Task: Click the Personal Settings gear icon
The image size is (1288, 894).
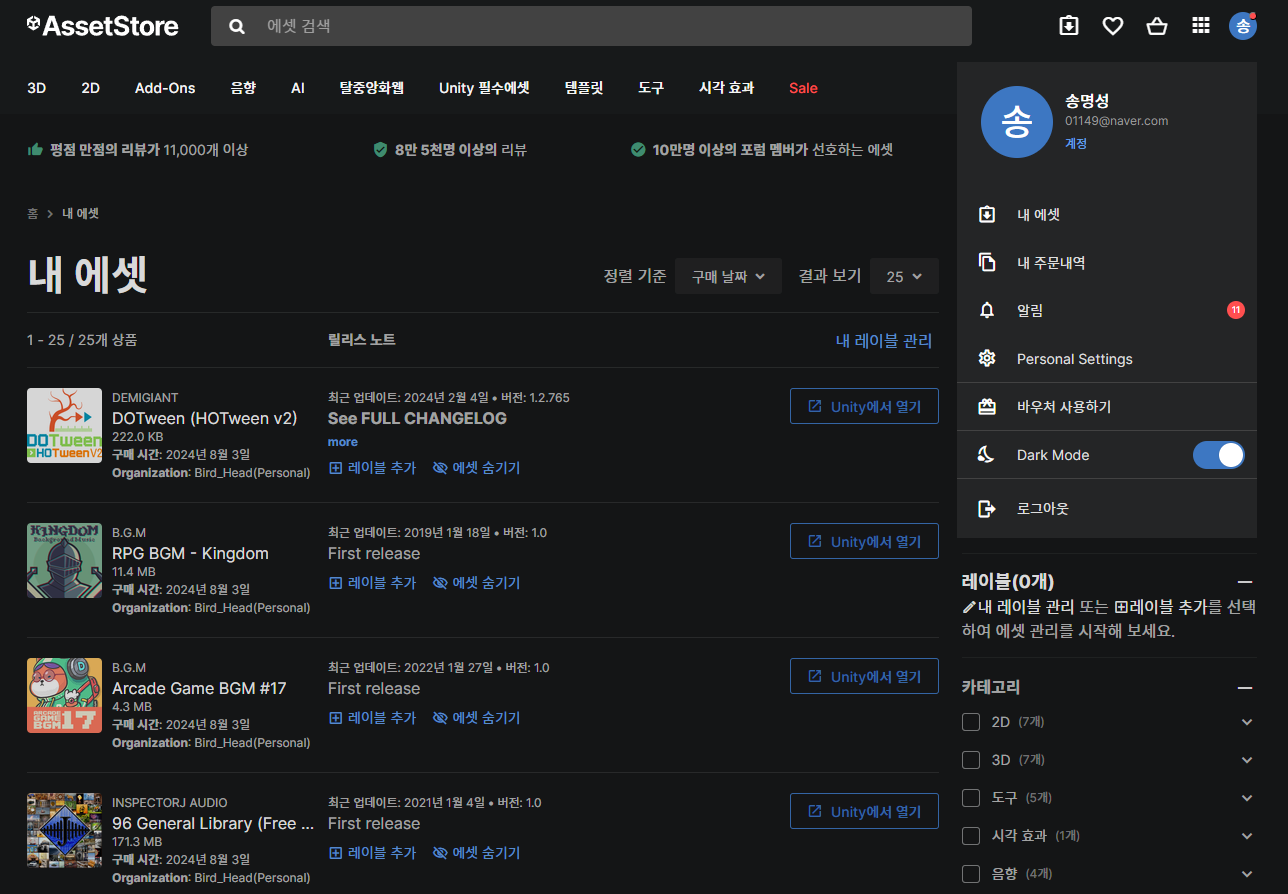Action: [x=987, y=358]
